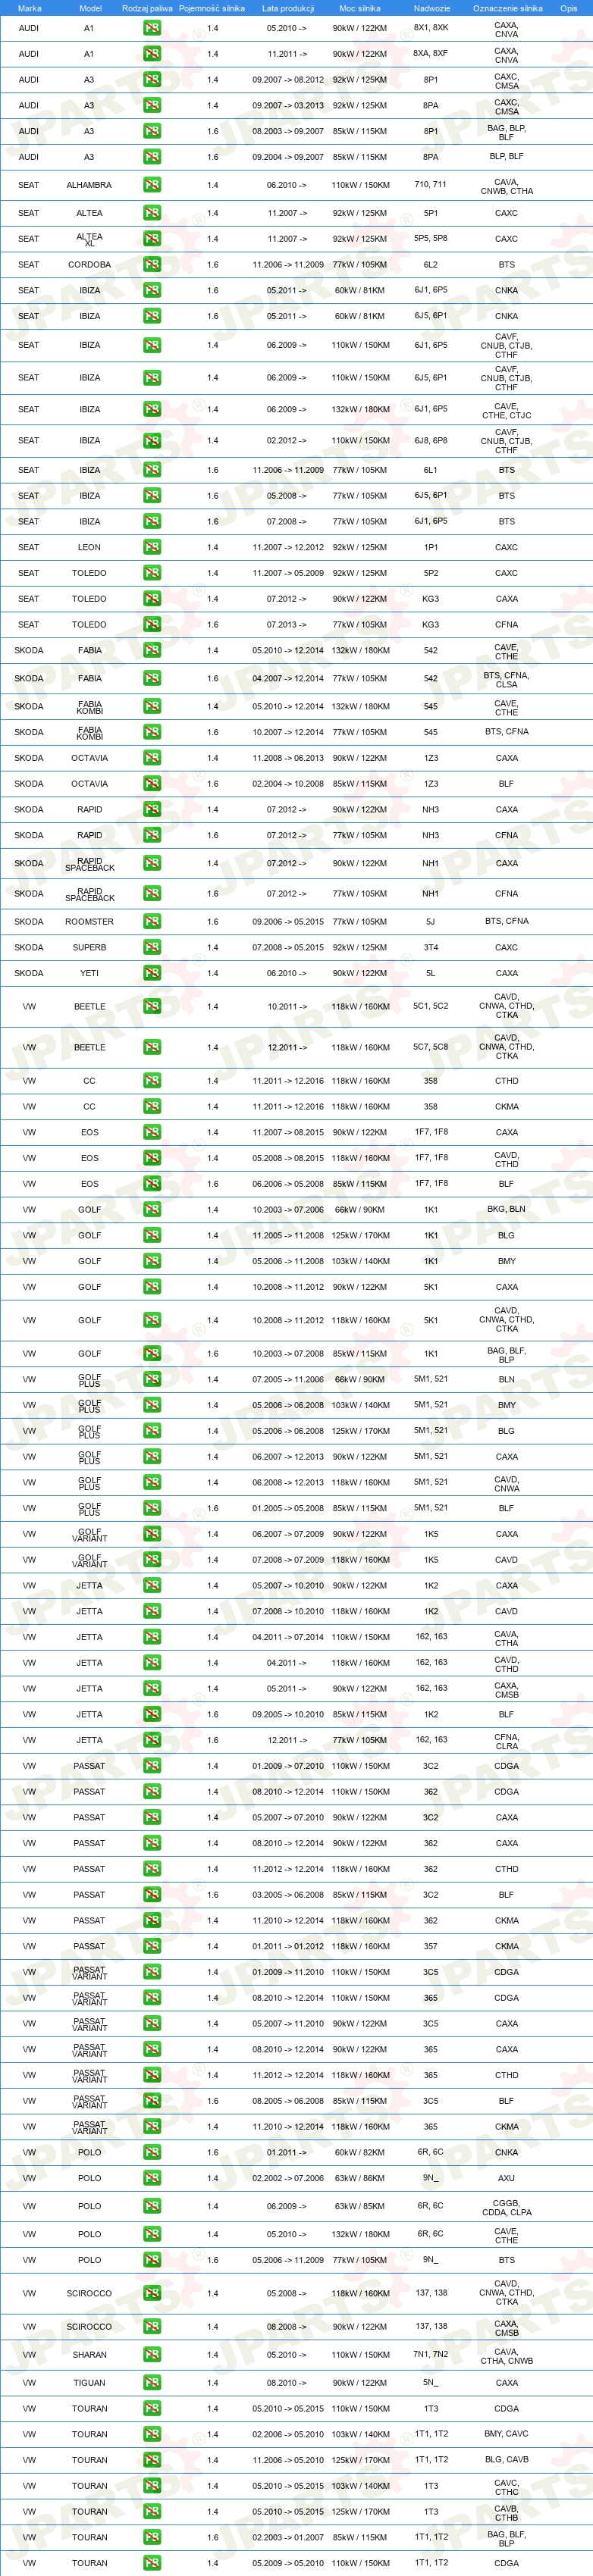Click the 'Marka' column header
593x2576 pixels.
tap(30, 8)
